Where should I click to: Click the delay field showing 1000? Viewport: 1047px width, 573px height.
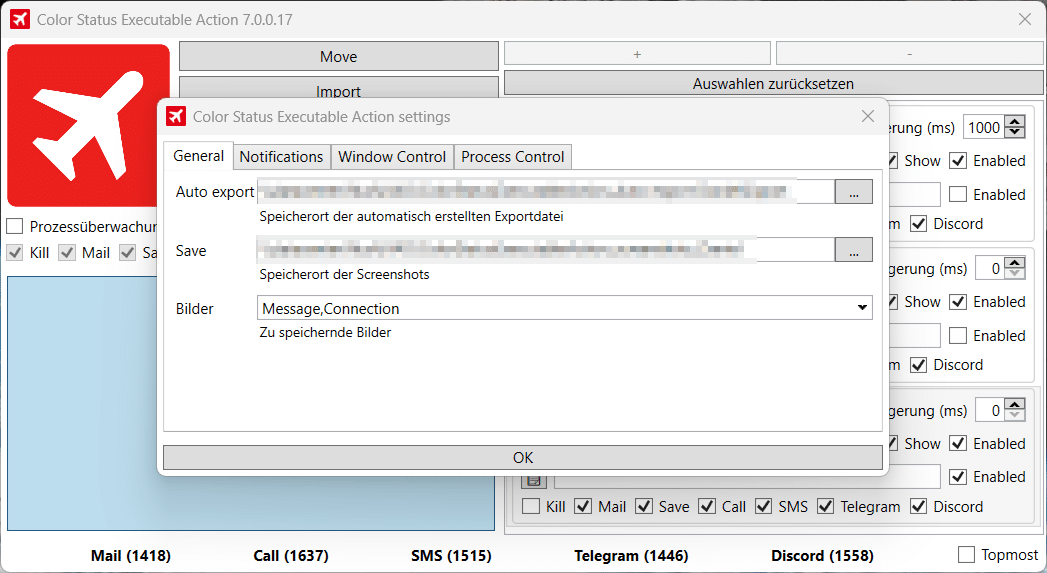pyautogui.click(x=984, y=128)
